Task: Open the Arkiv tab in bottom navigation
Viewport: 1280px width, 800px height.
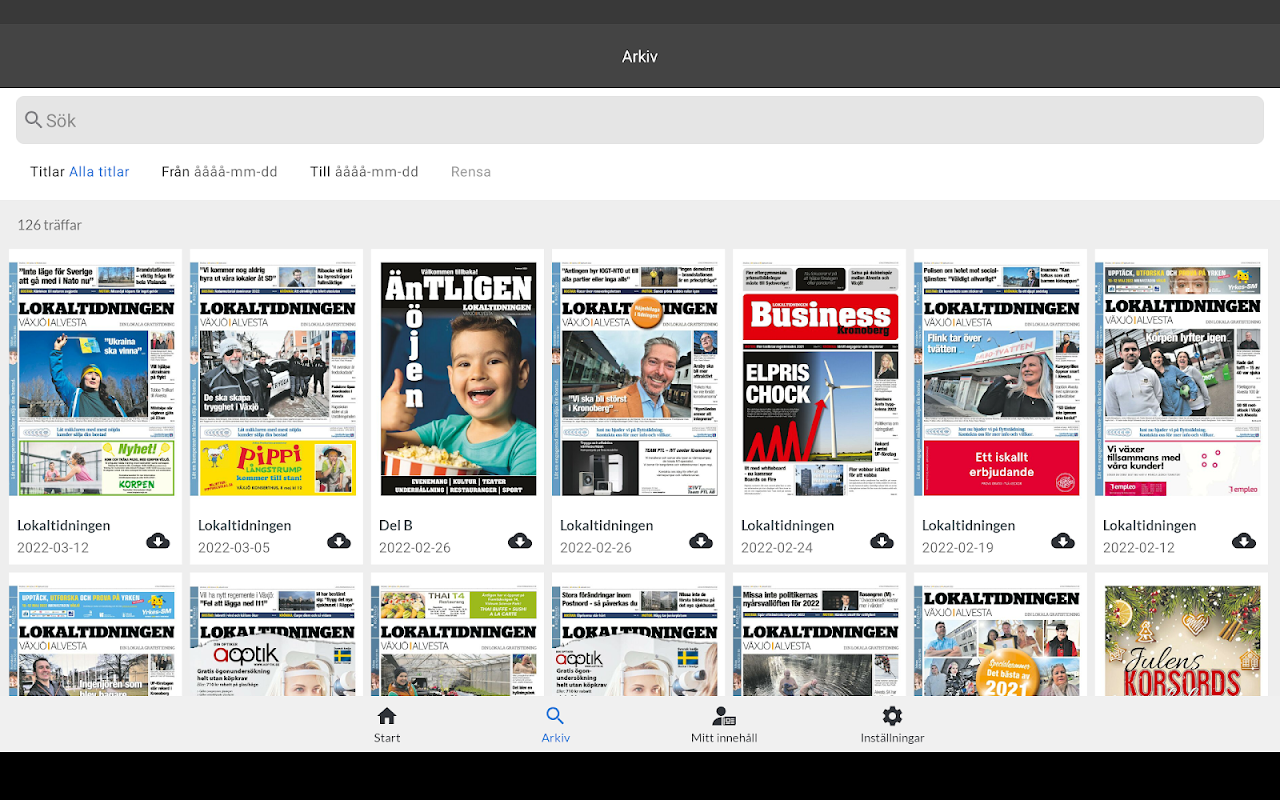Action: pyautogui.click(x=555, y=725)
